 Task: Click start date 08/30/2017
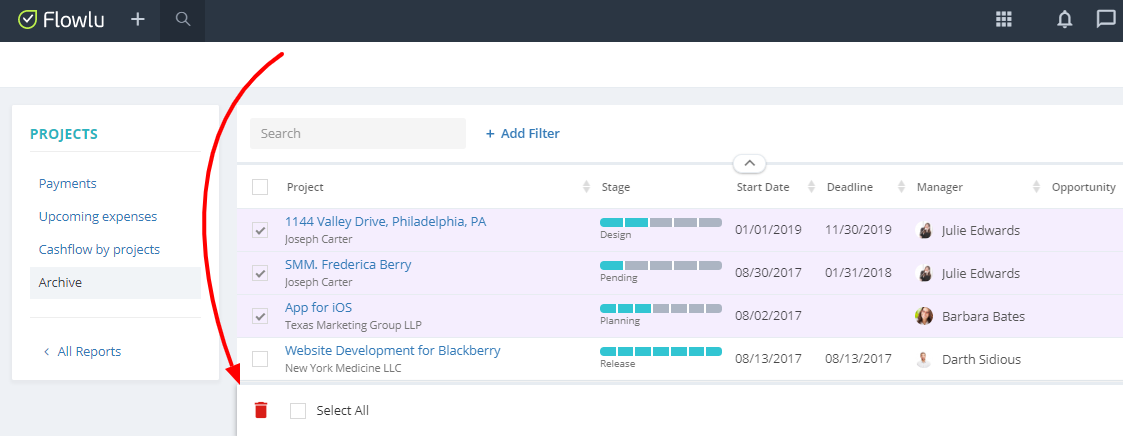click(x=768, y=273)
